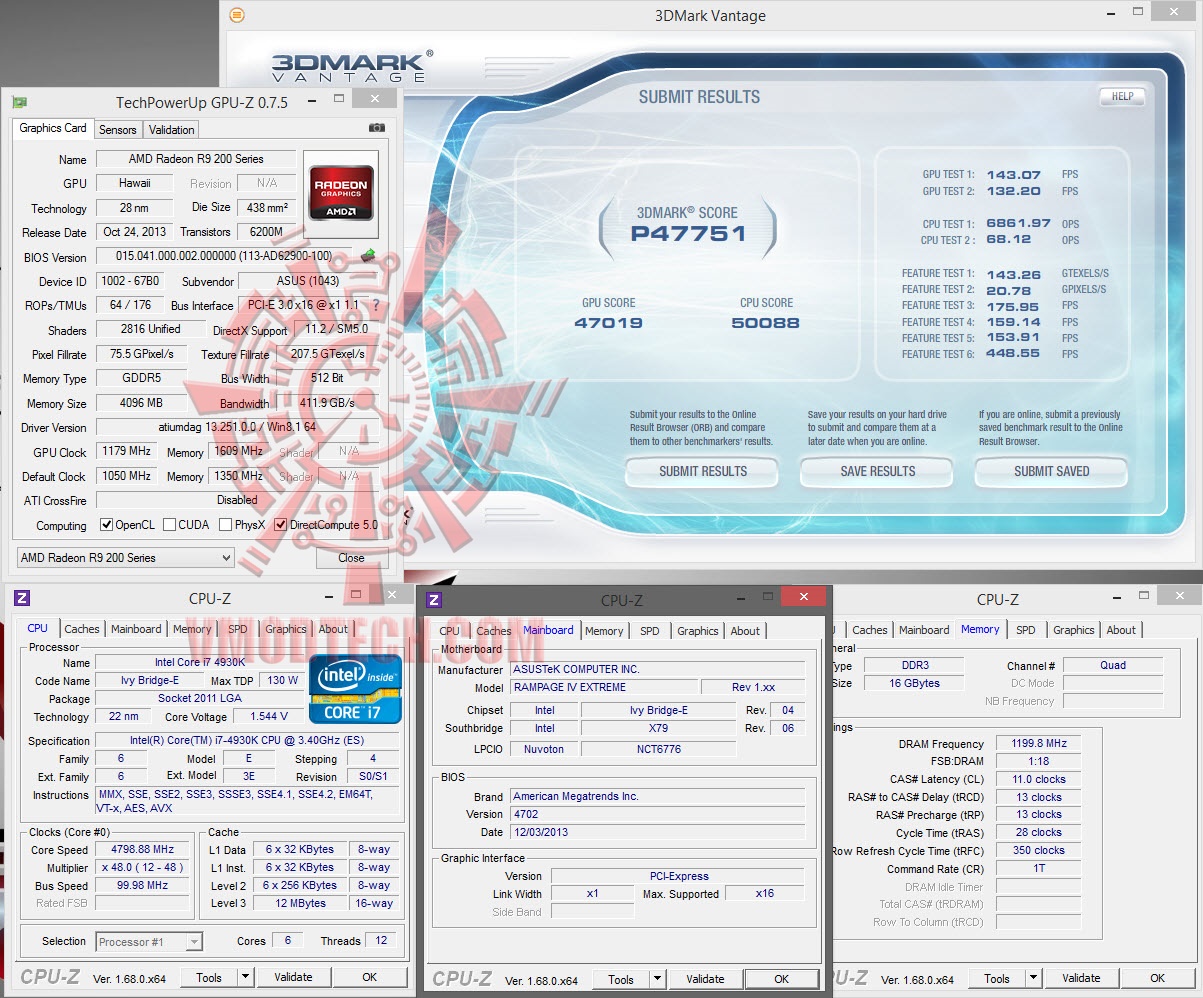Open the AMD Radeon R9 200 Series dropdown

[x=126, y=558]
